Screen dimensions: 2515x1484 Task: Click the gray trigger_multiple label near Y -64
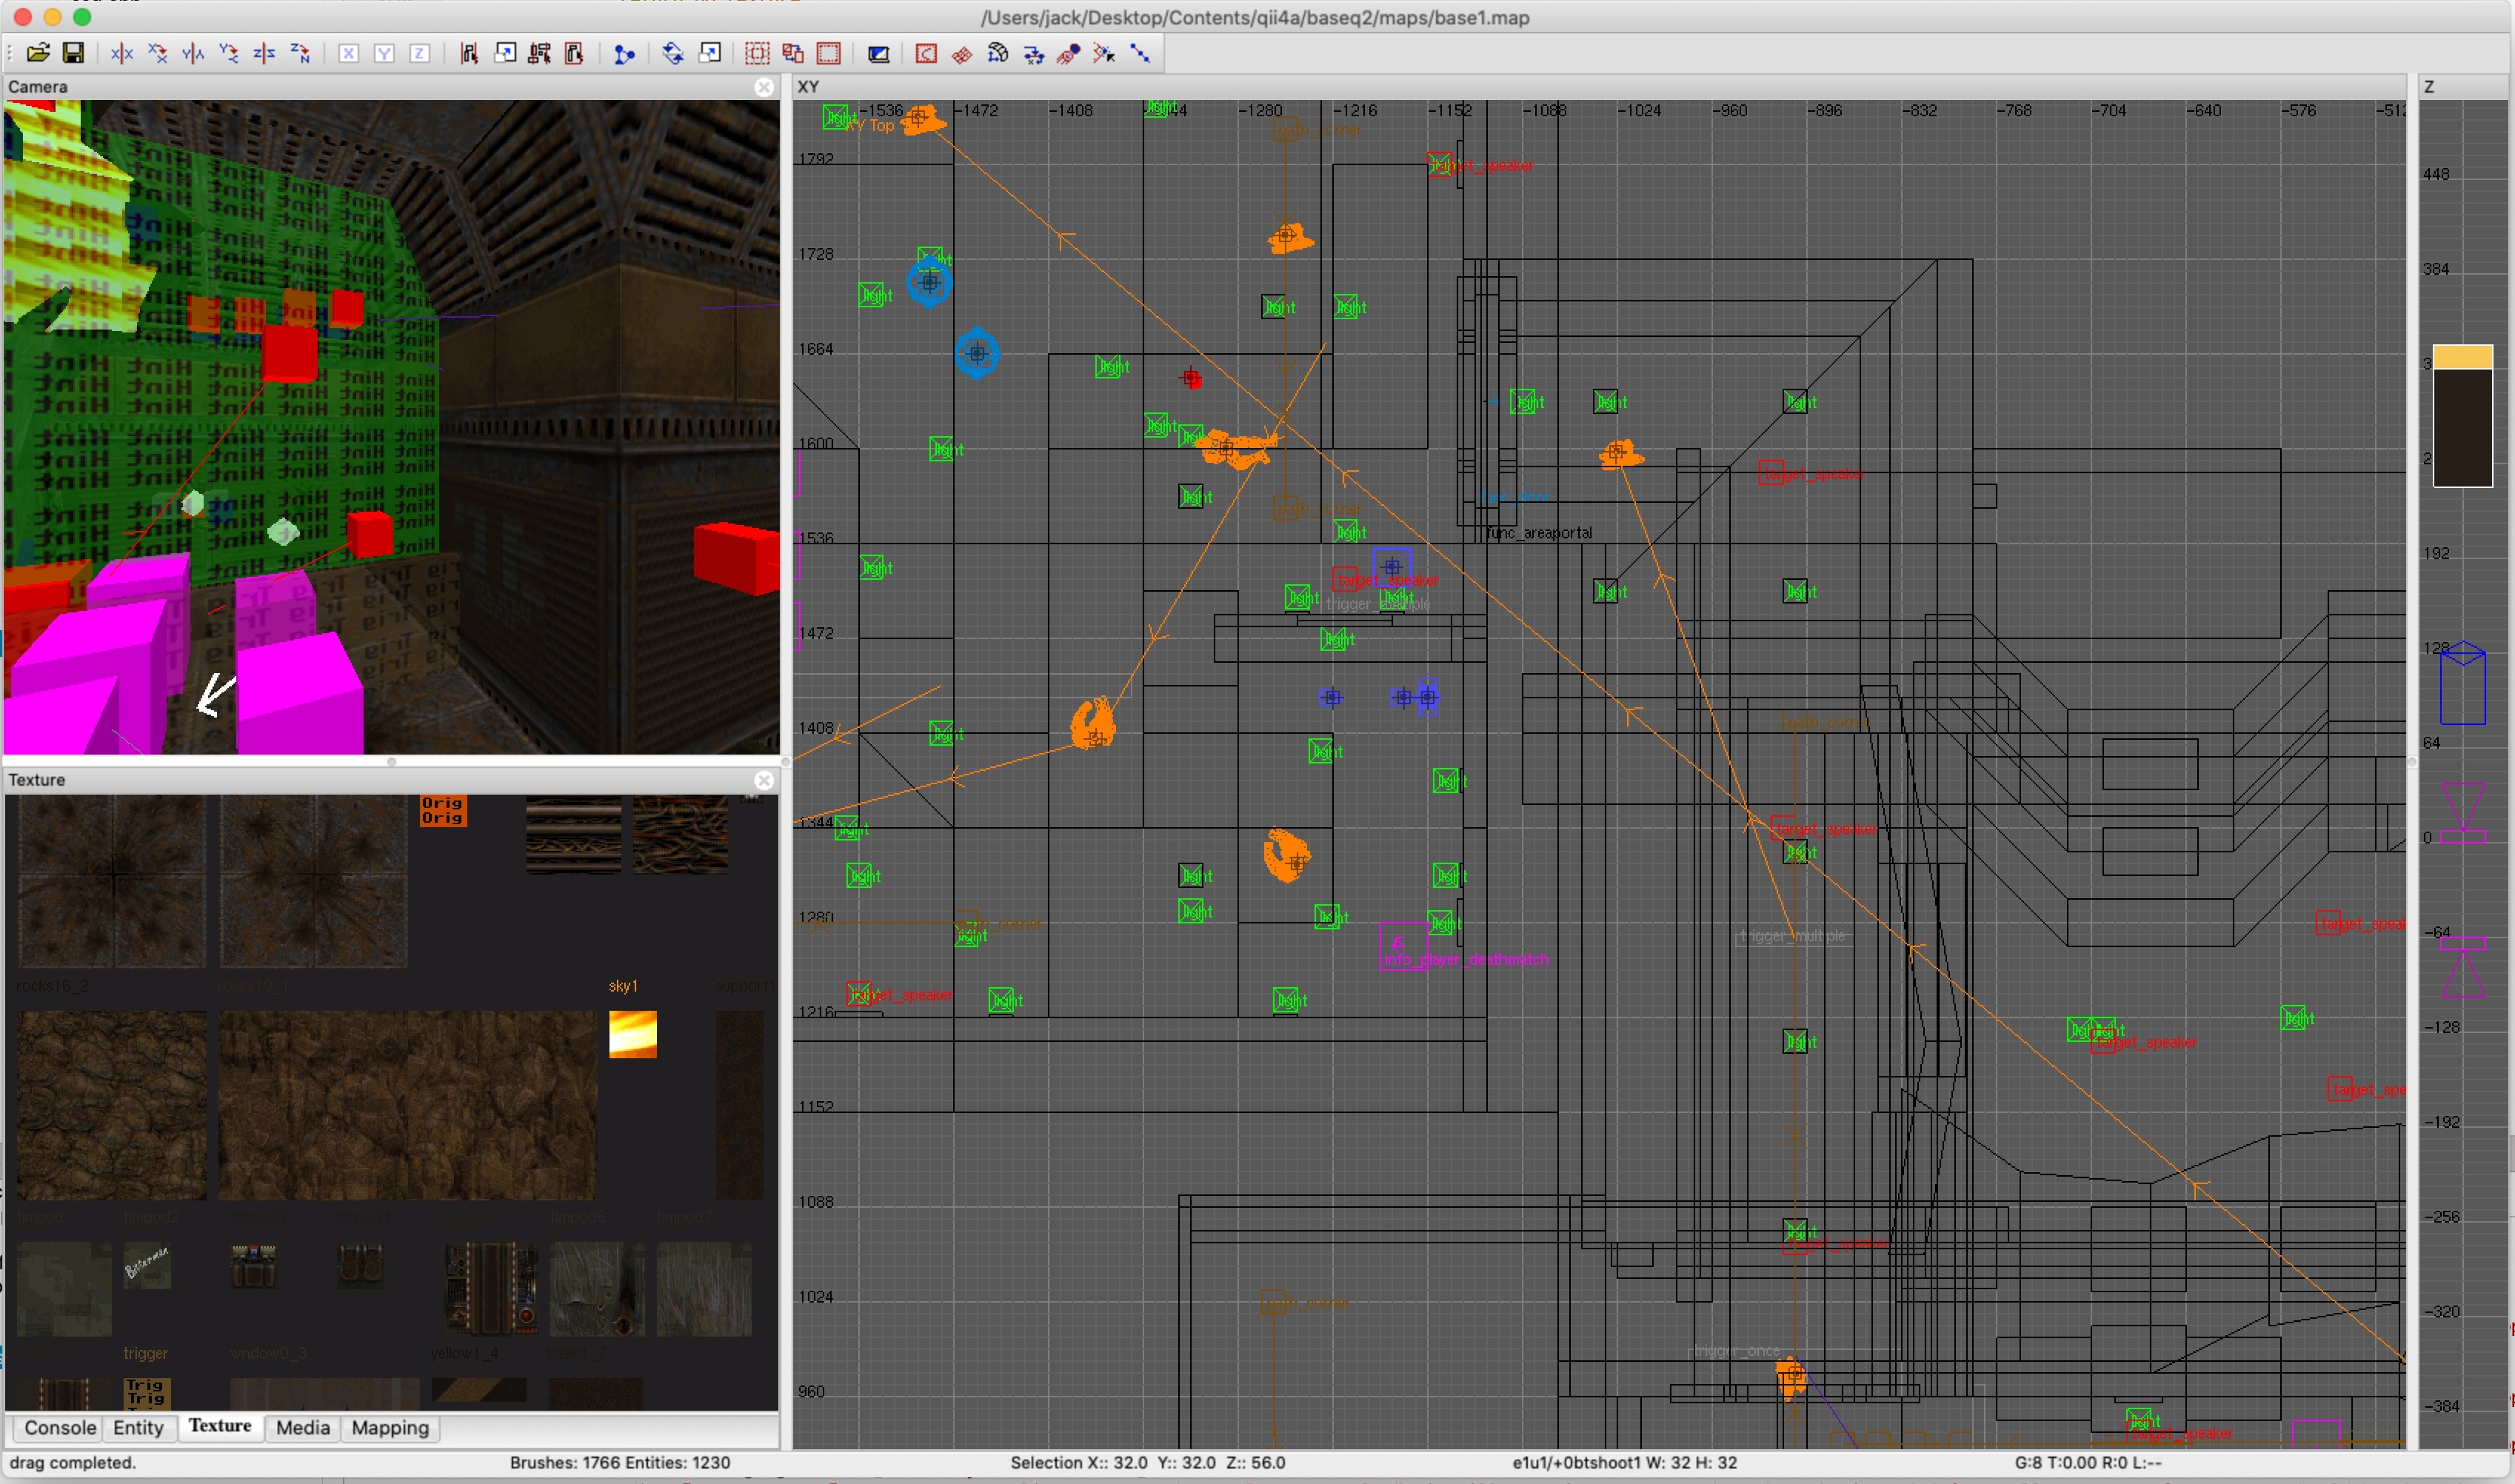(1793, 936)
